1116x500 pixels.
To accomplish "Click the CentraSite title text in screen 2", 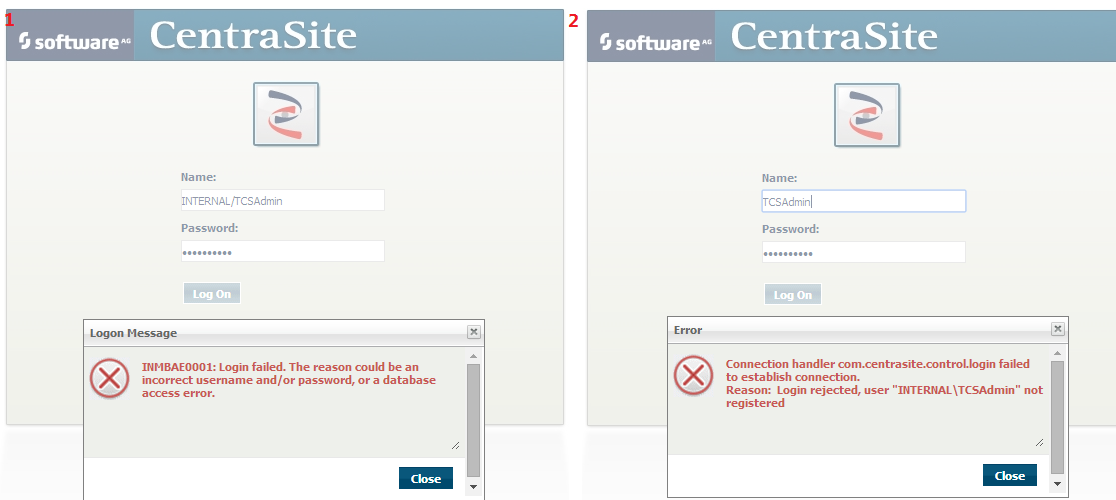I will click(x=833, y=36).
